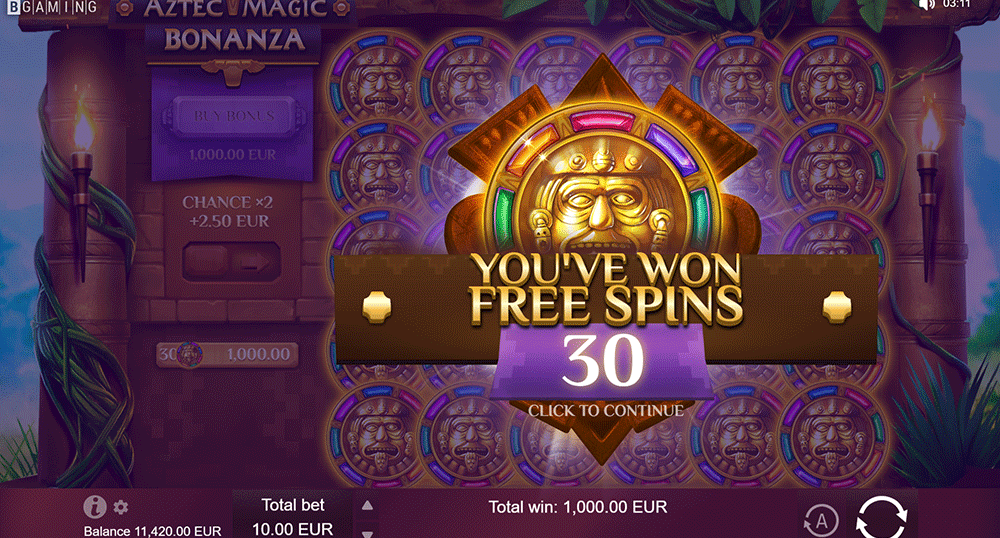Screen dimensions: 1000x538
Task: Click the 30 scatter 1,000.00 win bar
Action: pos(227,354)
